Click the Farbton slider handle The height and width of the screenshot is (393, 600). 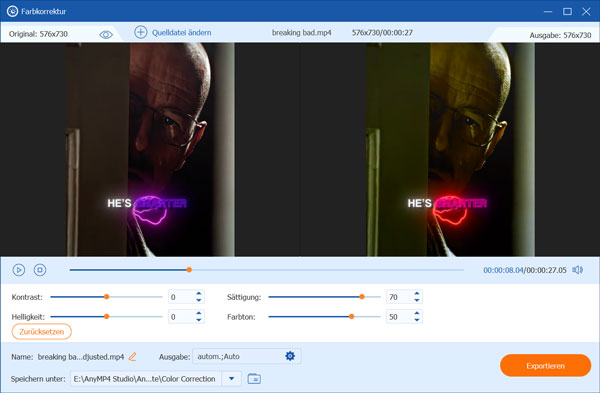(351, 316)
